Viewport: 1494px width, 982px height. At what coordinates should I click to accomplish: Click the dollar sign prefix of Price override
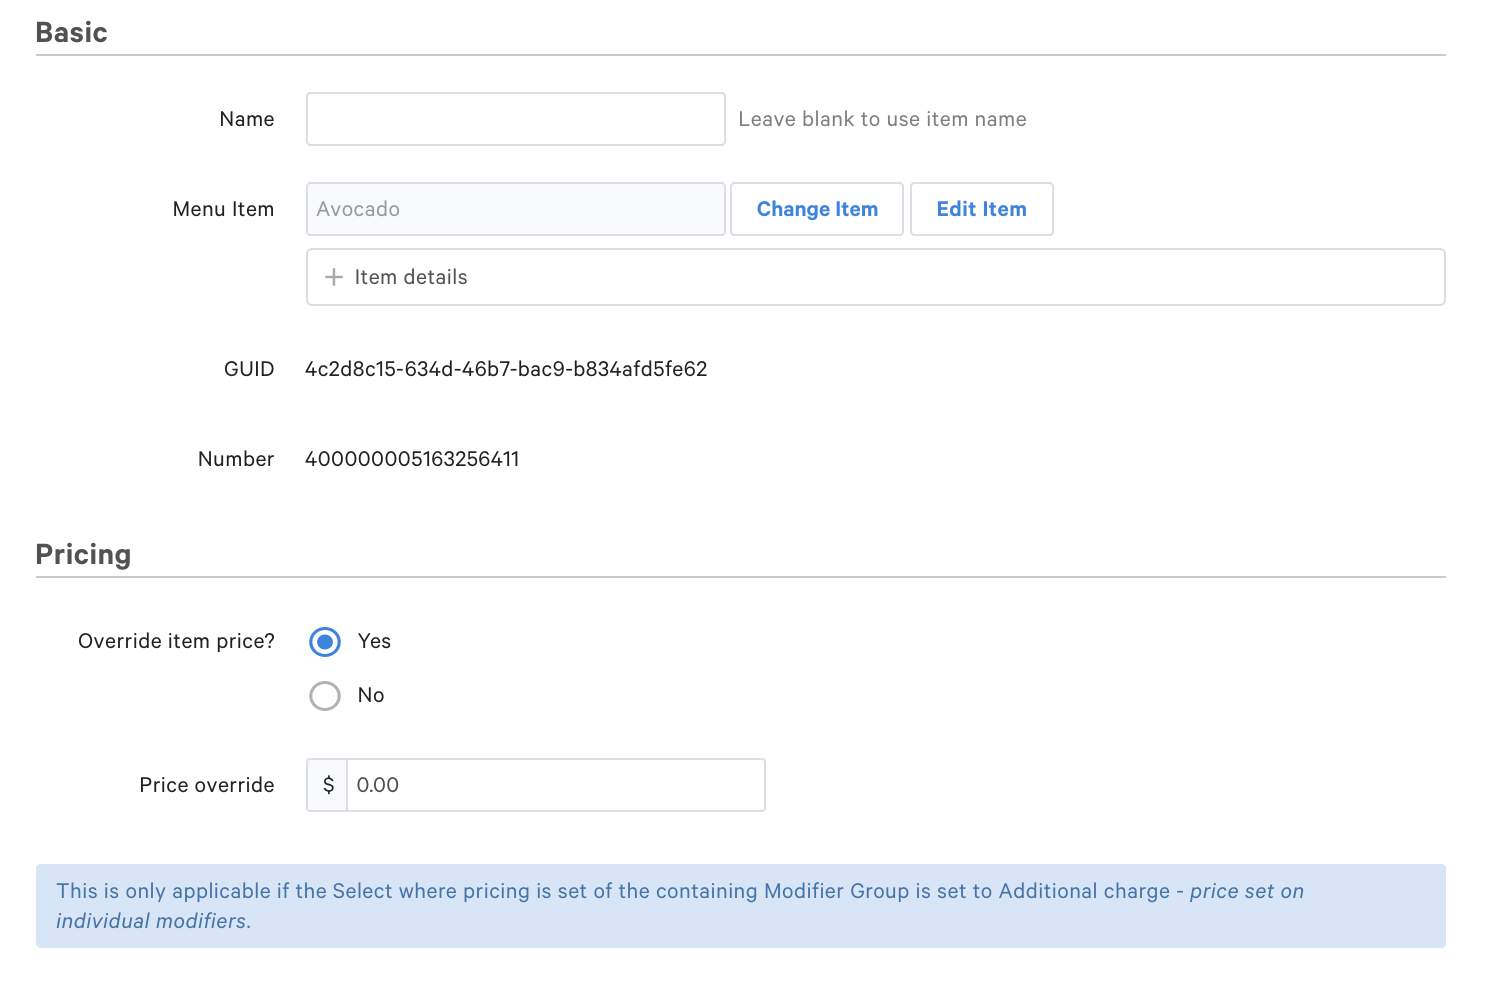click(328, 785)
